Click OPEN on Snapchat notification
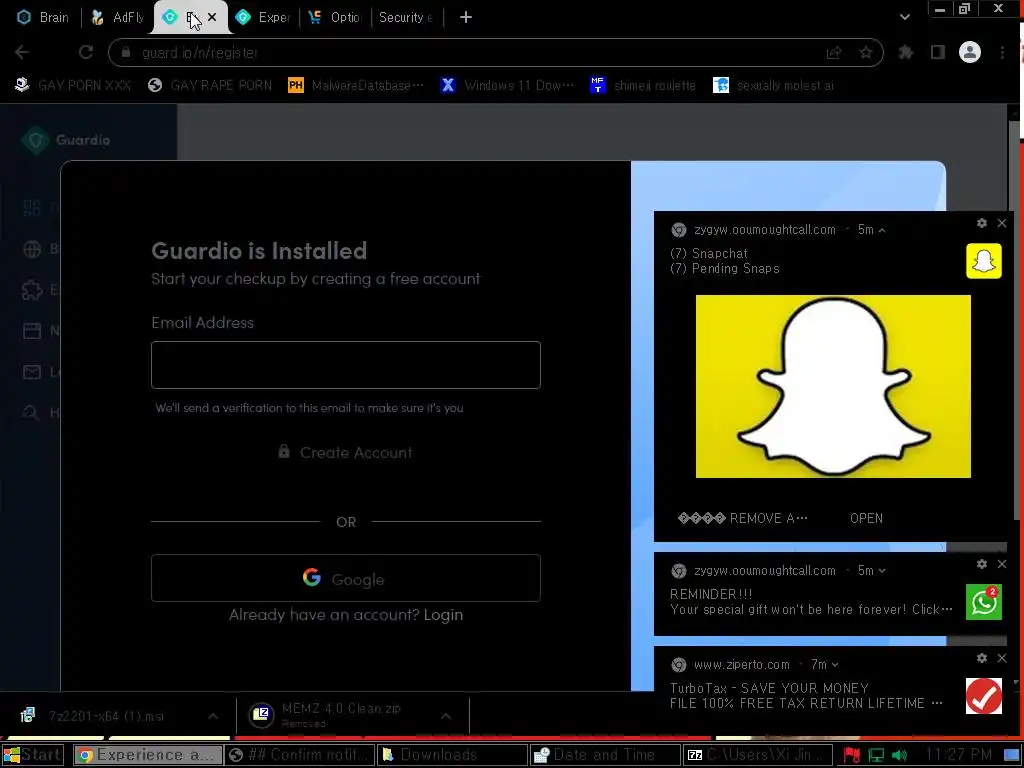Image resolution: width=1024 pixels, height=768 pixels. coord(866,519)
